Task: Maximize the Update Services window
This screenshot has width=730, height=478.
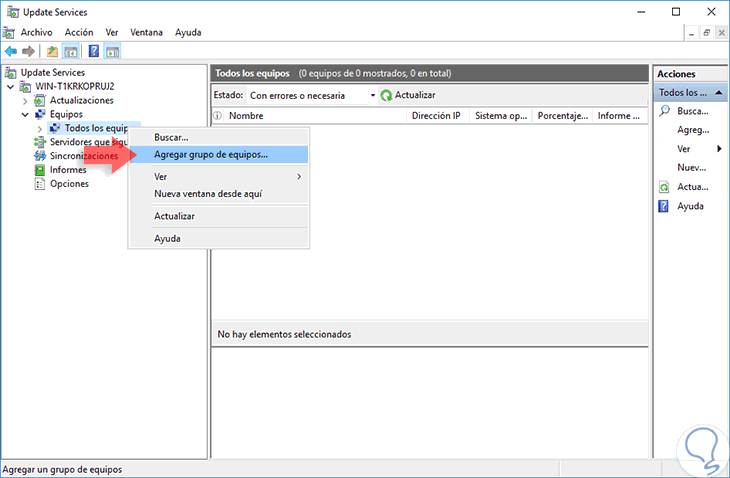Action: 676,12
